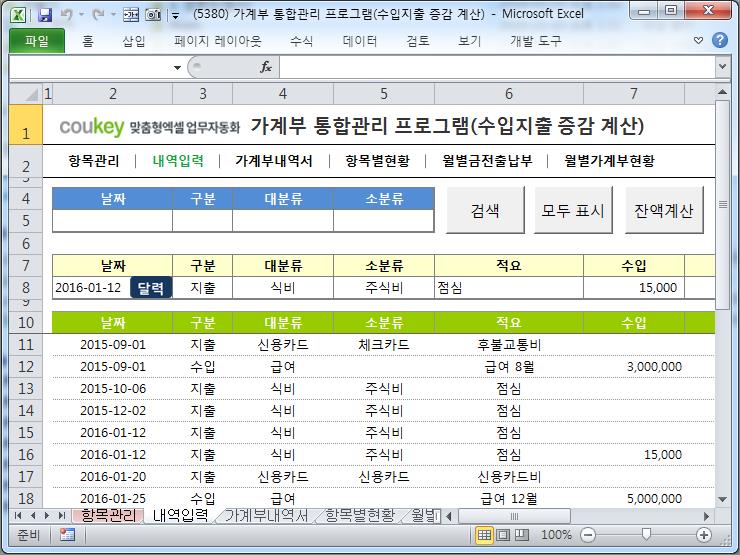The width and height of the screenshot is (740, 555).
Task: Open the 검토 ribbon tab
Action: pos(418,41)
